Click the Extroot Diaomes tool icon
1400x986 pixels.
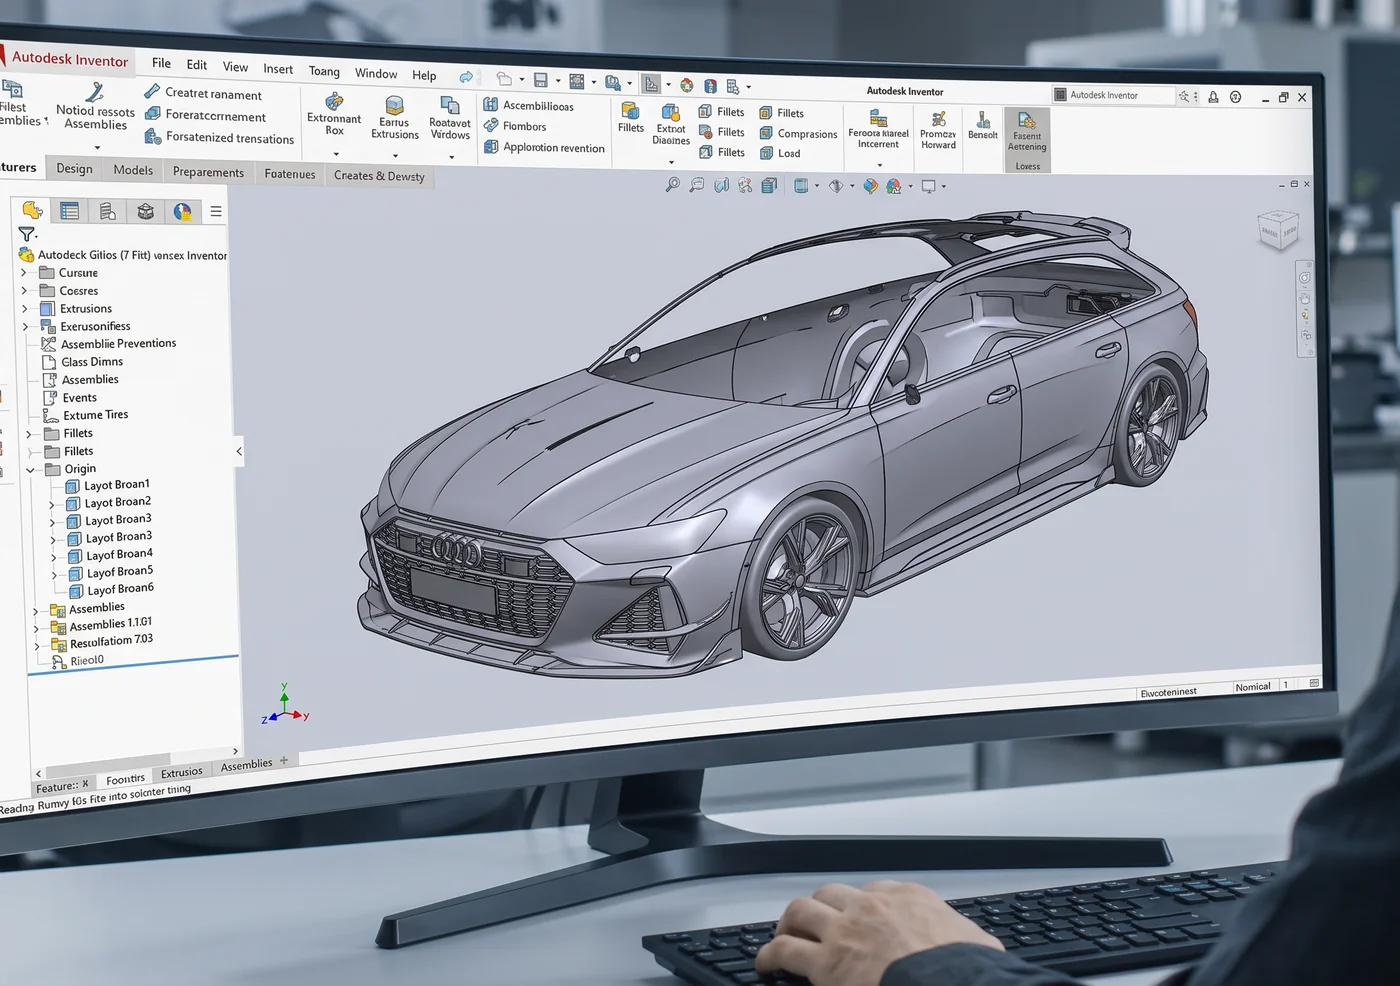pos(671,112)
